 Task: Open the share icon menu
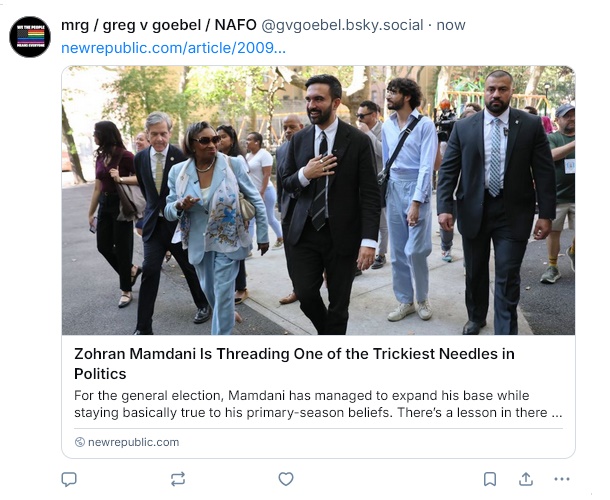coord(526,479)
